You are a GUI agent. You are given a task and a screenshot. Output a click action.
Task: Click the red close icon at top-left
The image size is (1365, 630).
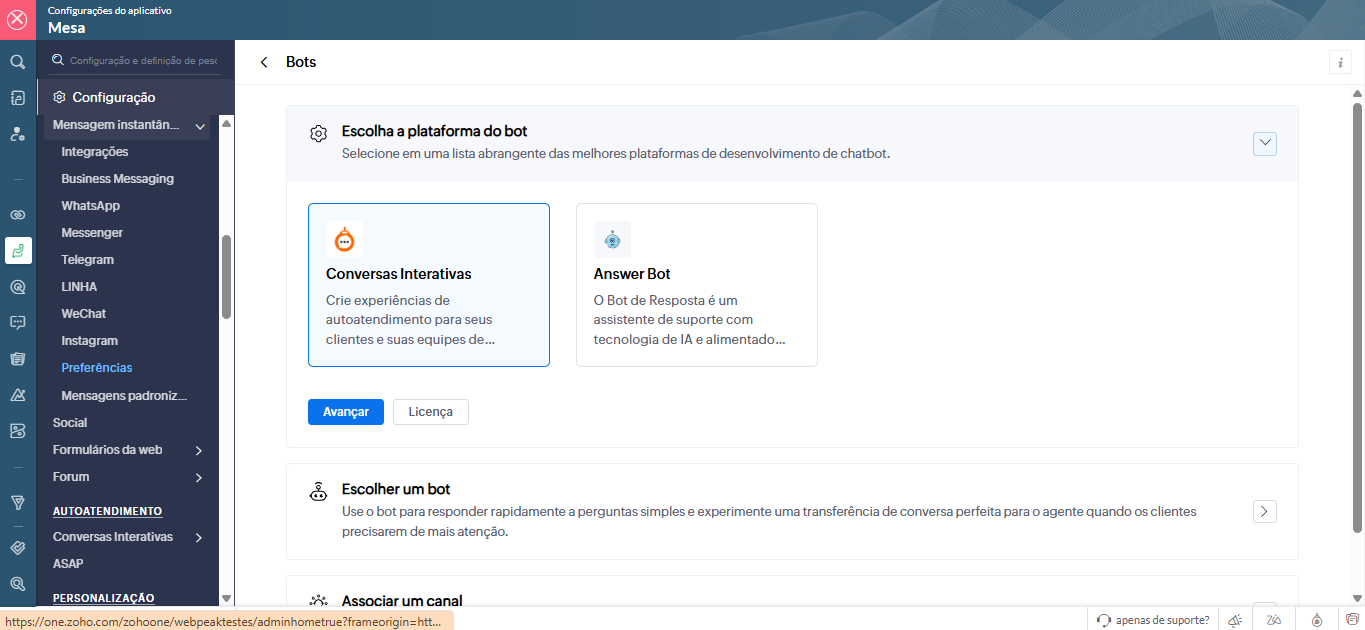pyautogui.click(x=17, y=19)
